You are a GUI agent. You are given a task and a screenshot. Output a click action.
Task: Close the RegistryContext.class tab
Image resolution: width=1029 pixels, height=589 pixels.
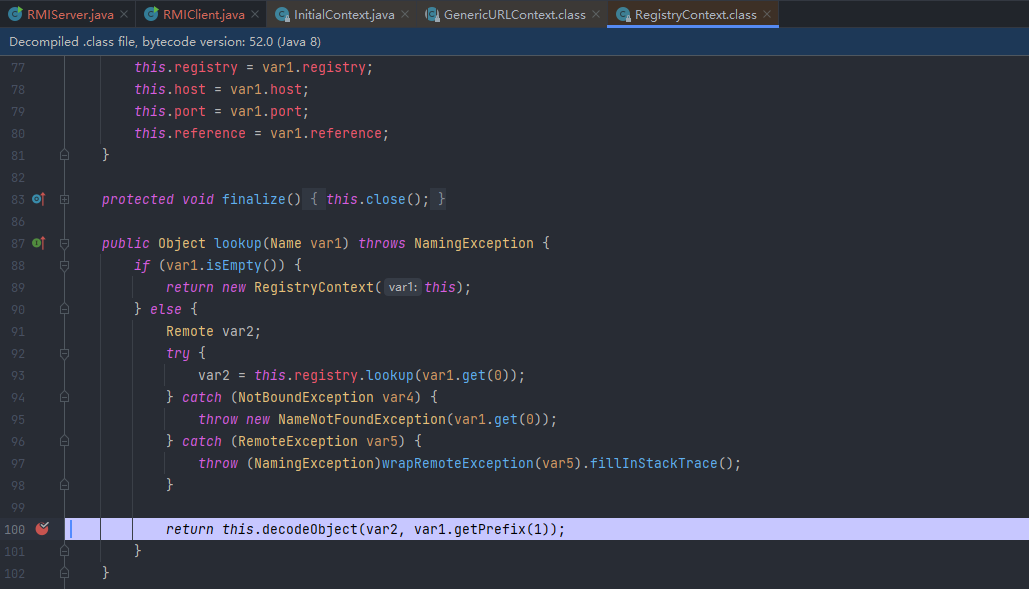click(x=767, y=14)
